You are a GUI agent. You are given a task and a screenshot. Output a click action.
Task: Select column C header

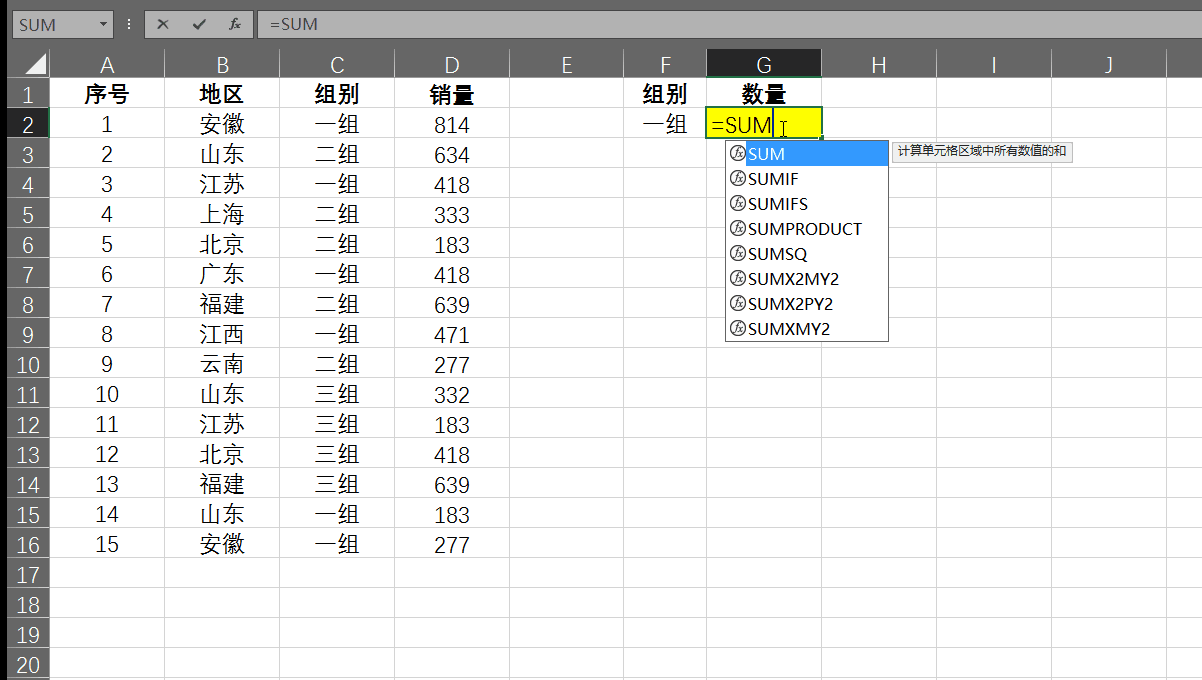click(x=337, y=65)
